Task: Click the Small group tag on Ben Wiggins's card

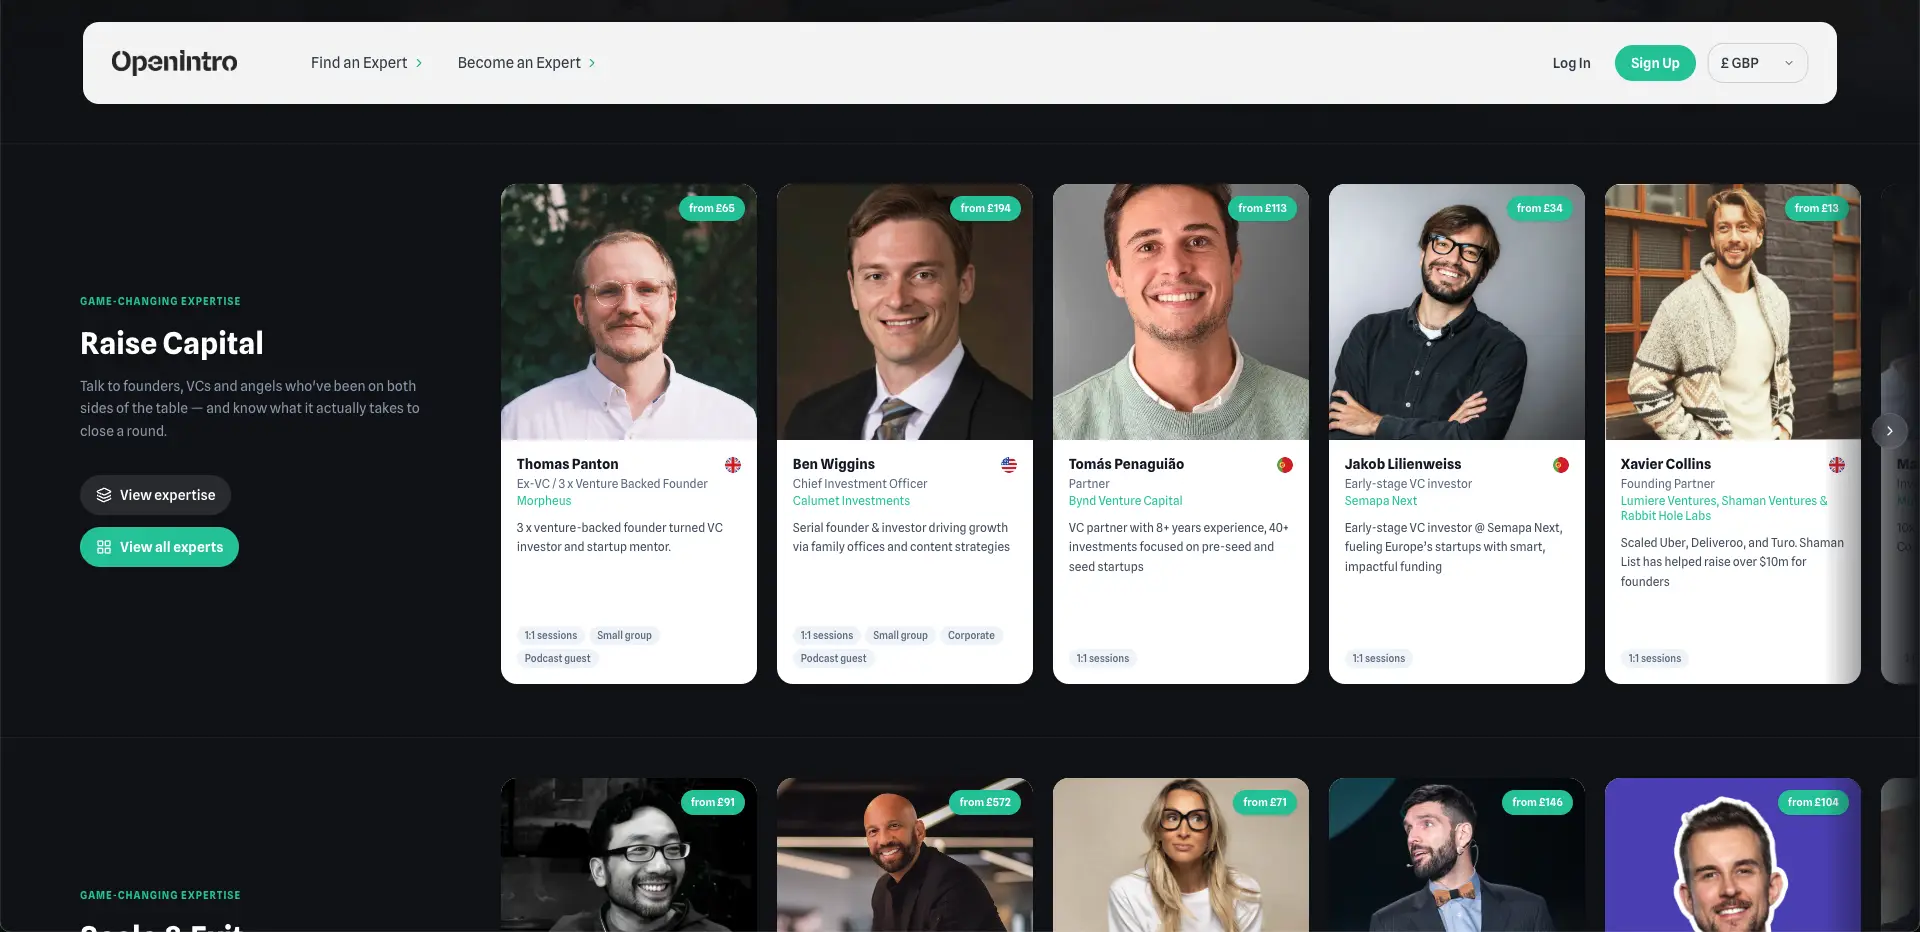Action: (900, 635)
